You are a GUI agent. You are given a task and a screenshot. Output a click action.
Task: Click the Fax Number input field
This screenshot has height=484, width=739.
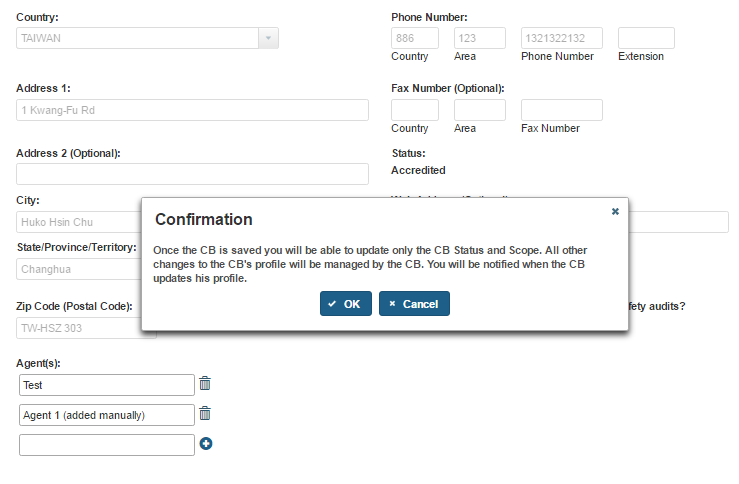[x=561, y=110]
